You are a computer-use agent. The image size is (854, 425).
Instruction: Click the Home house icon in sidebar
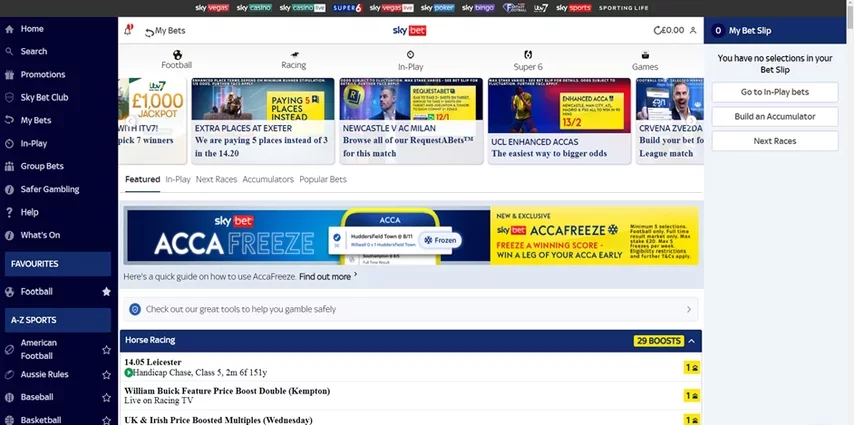coord(9,29)
